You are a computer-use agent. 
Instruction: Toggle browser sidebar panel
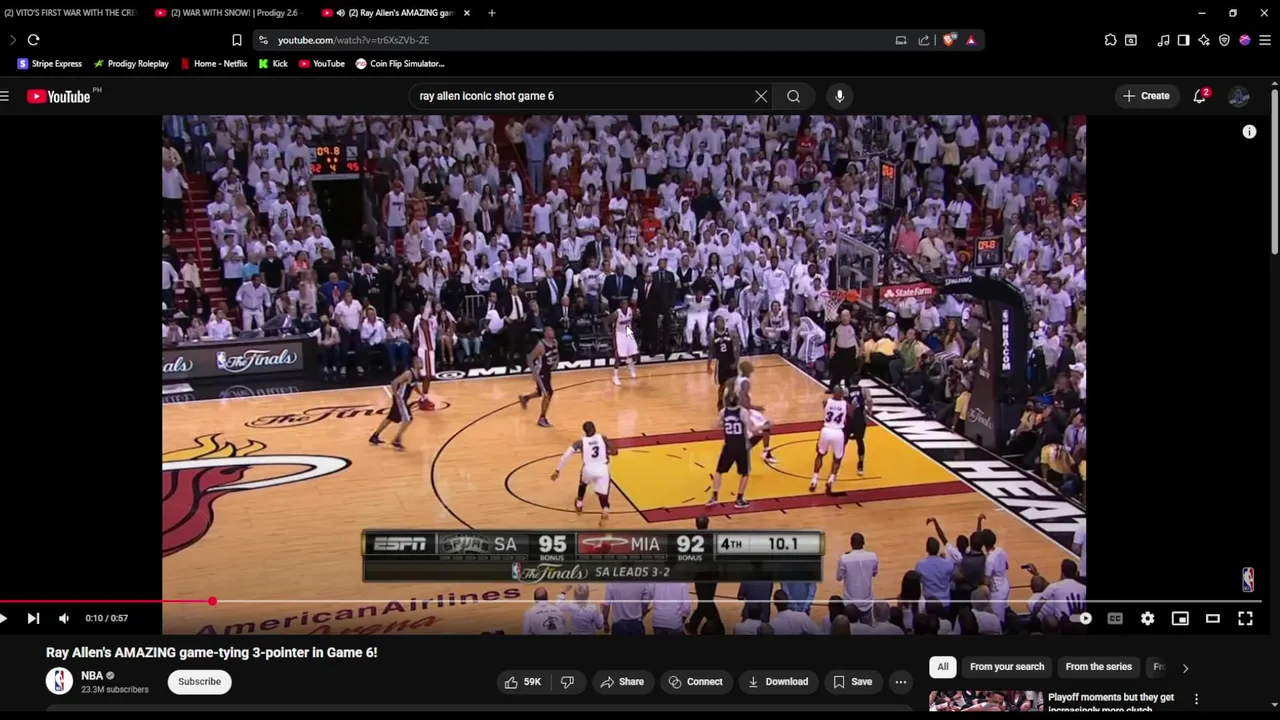click(1183, 40)
